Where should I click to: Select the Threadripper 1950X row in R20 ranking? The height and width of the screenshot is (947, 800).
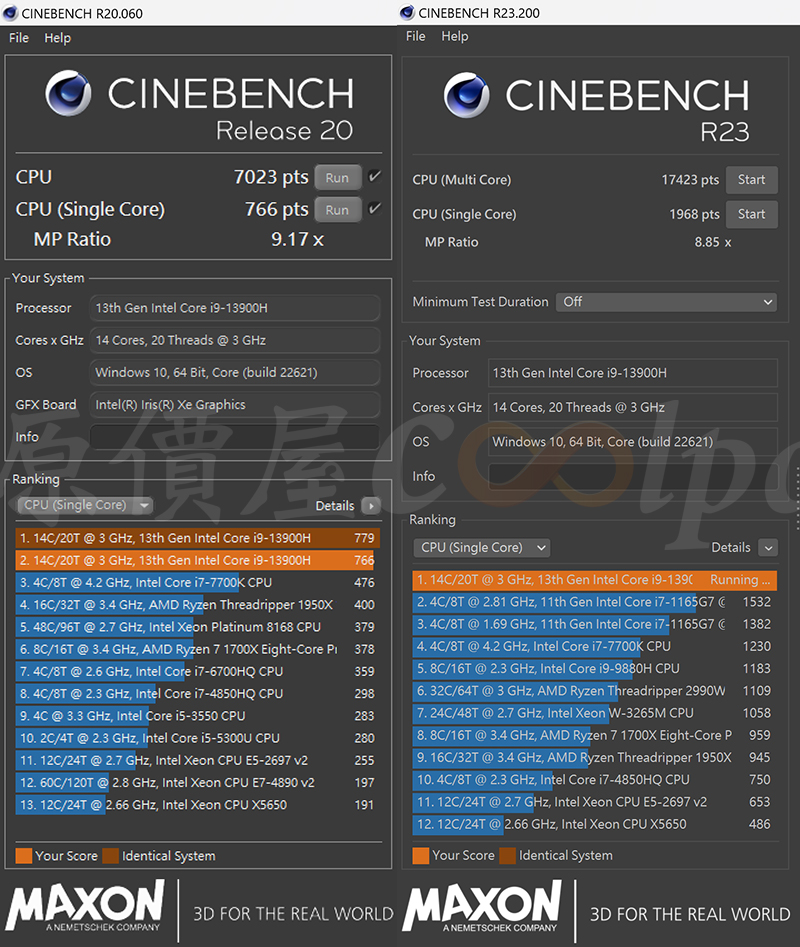click(198, 605)
